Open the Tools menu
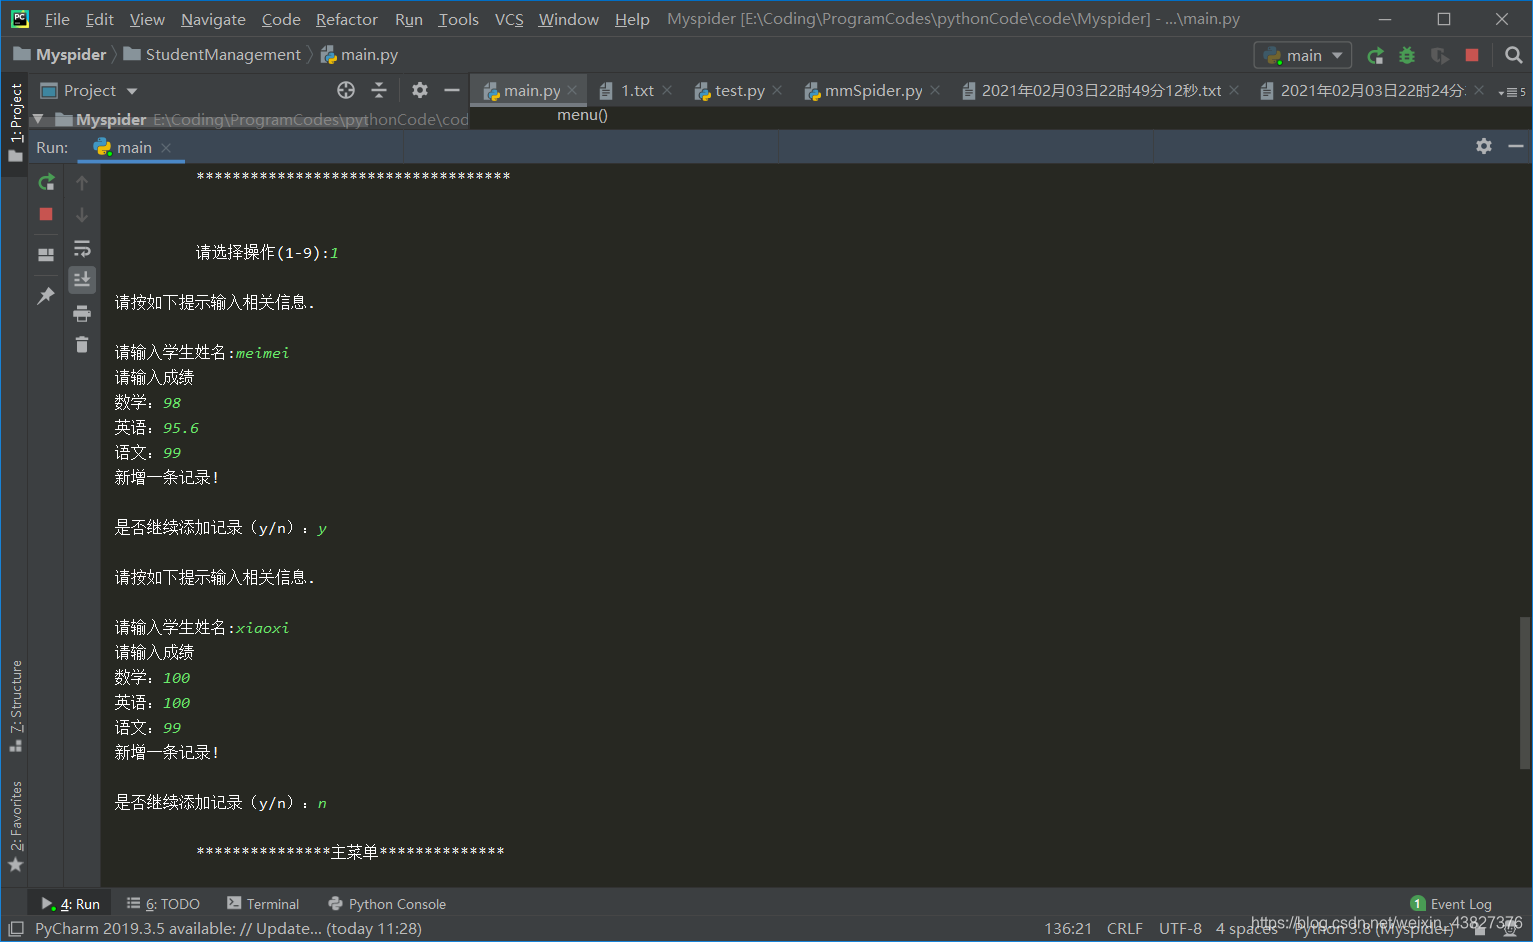Image resolution: width=1533 pixels, height=942 pixels. click(x=458, y=19)
